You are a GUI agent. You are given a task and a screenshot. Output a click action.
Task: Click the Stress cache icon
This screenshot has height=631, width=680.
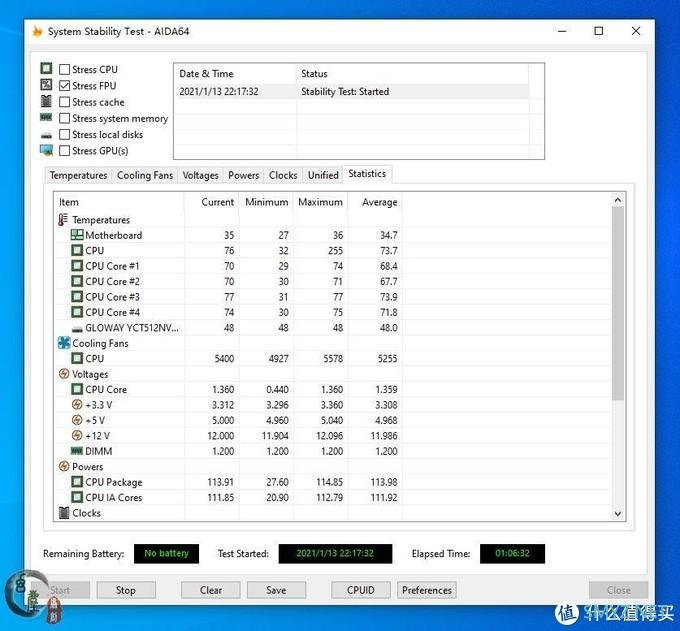[x=46, y=101]
